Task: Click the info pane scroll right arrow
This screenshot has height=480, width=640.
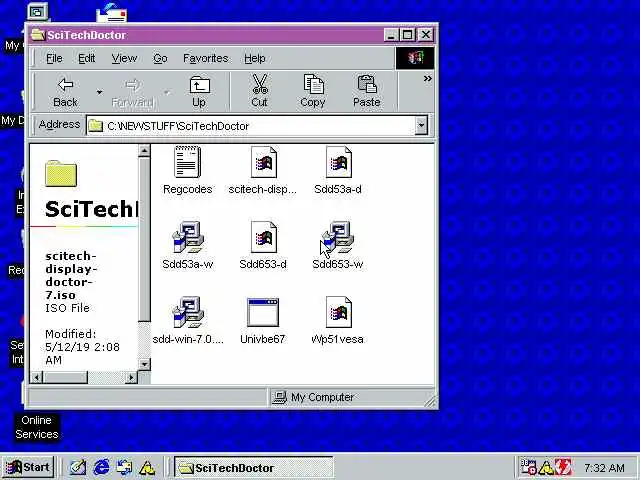Action: tap(131, 377)
